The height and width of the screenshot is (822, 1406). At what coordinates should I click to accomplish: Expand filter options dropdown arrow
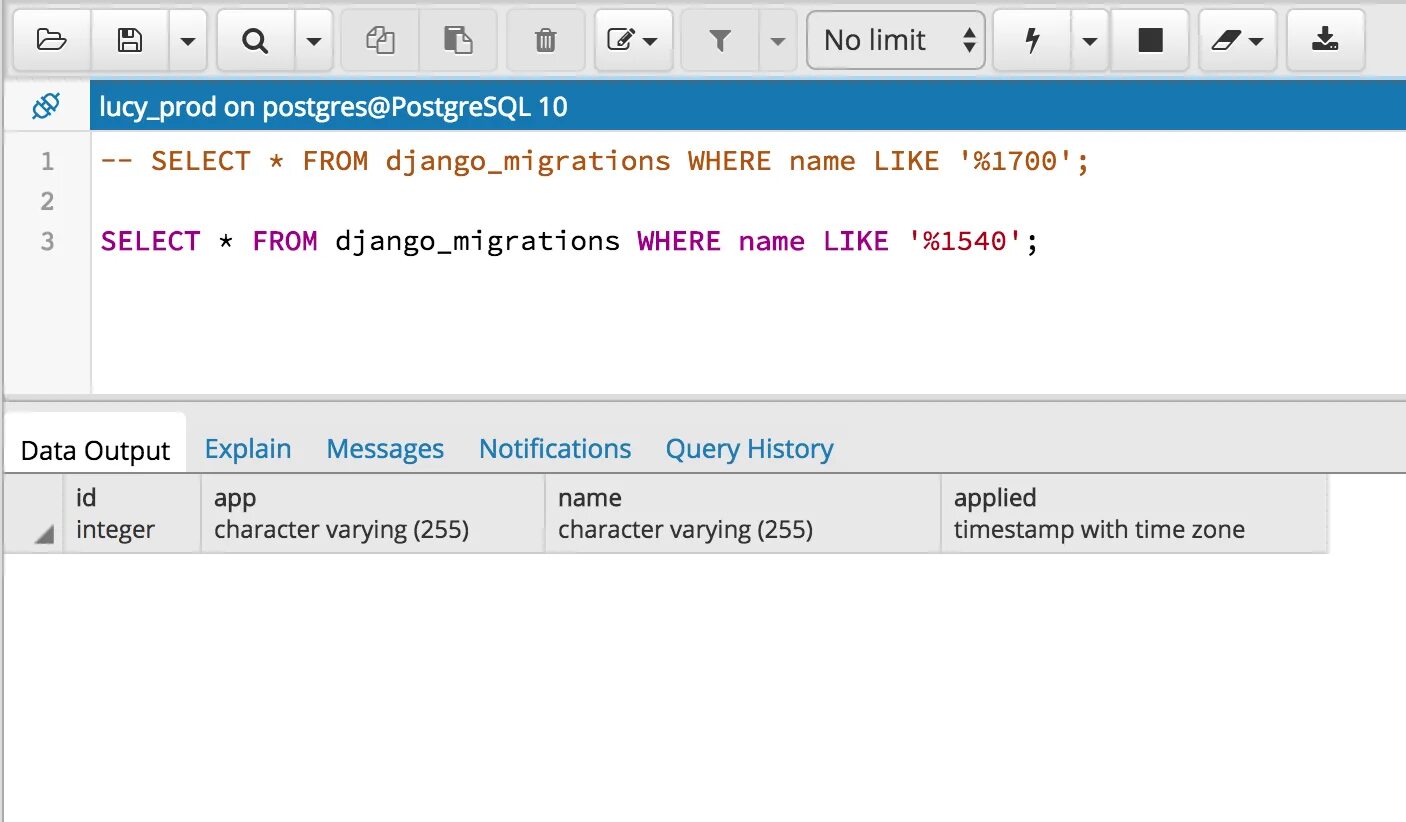tap(778, 40)
